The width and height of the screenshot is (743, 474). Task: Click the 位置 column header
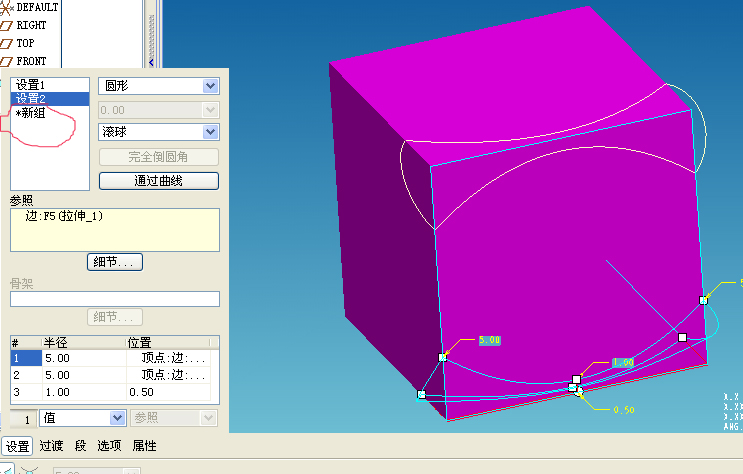point(167,342)
